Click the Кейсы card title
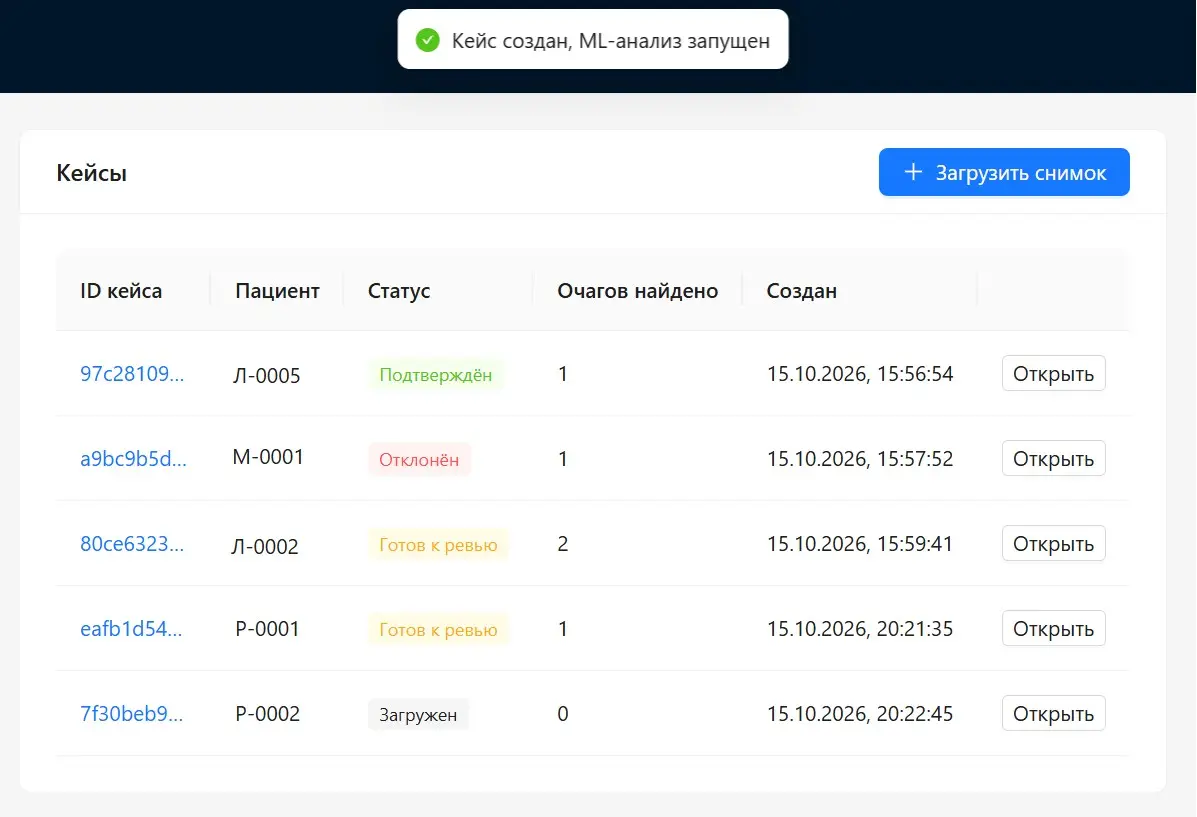Image resolution: width=1197 pixels, height=817 pixels. (x=92, y=173)
